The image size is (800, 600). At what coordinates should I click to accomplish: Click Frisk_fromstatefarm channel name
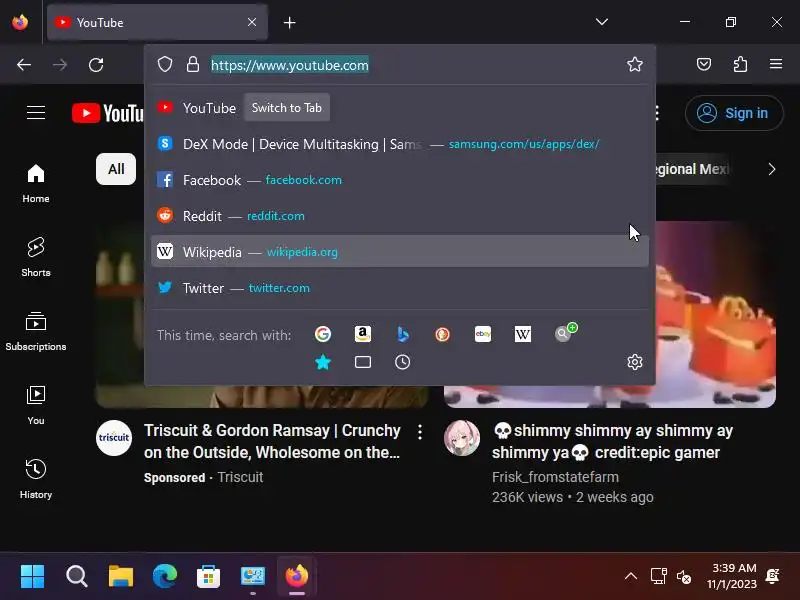tap(555, 477)
